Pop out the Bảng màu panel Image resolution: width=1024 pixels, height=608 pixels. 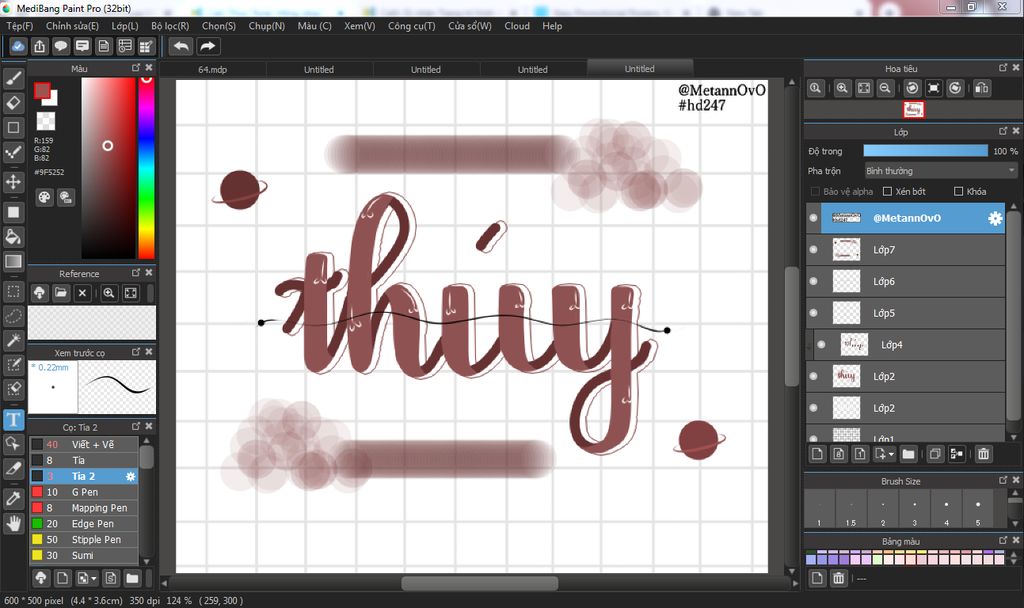[x=1003, y=540]
